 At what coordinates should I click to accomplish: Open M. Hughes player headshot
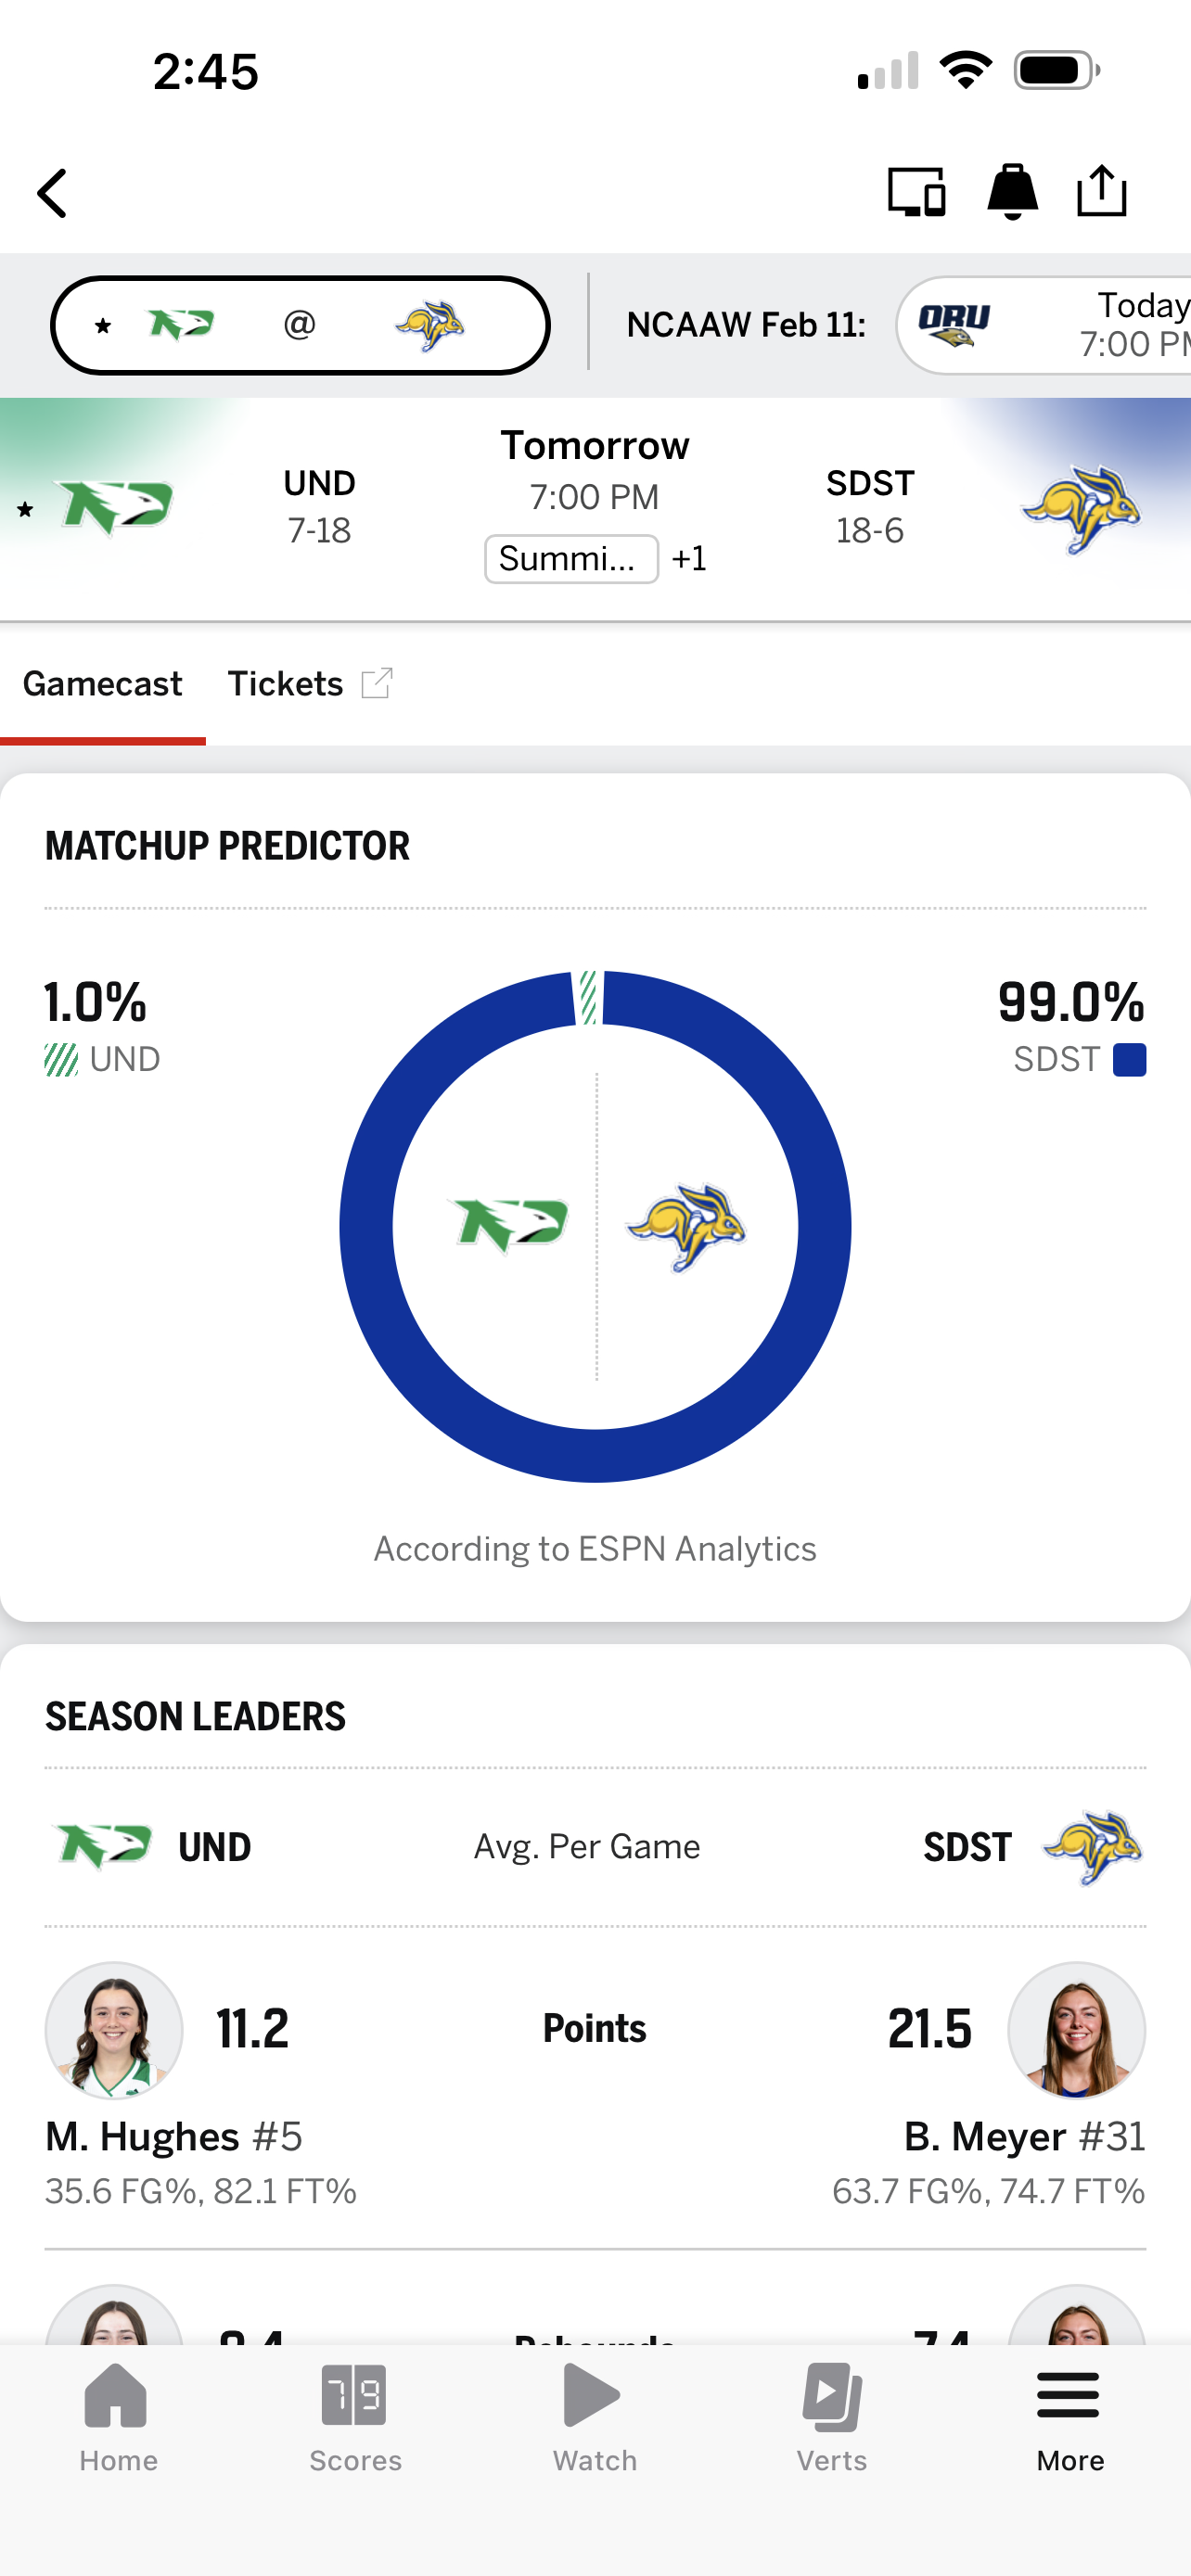pos(114,2030)
